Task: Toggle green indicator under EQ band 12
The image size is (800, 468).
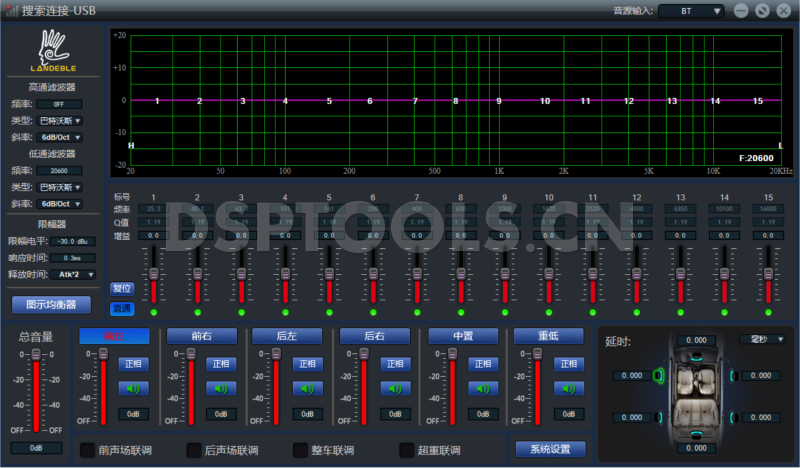Action: coord(636,312)
